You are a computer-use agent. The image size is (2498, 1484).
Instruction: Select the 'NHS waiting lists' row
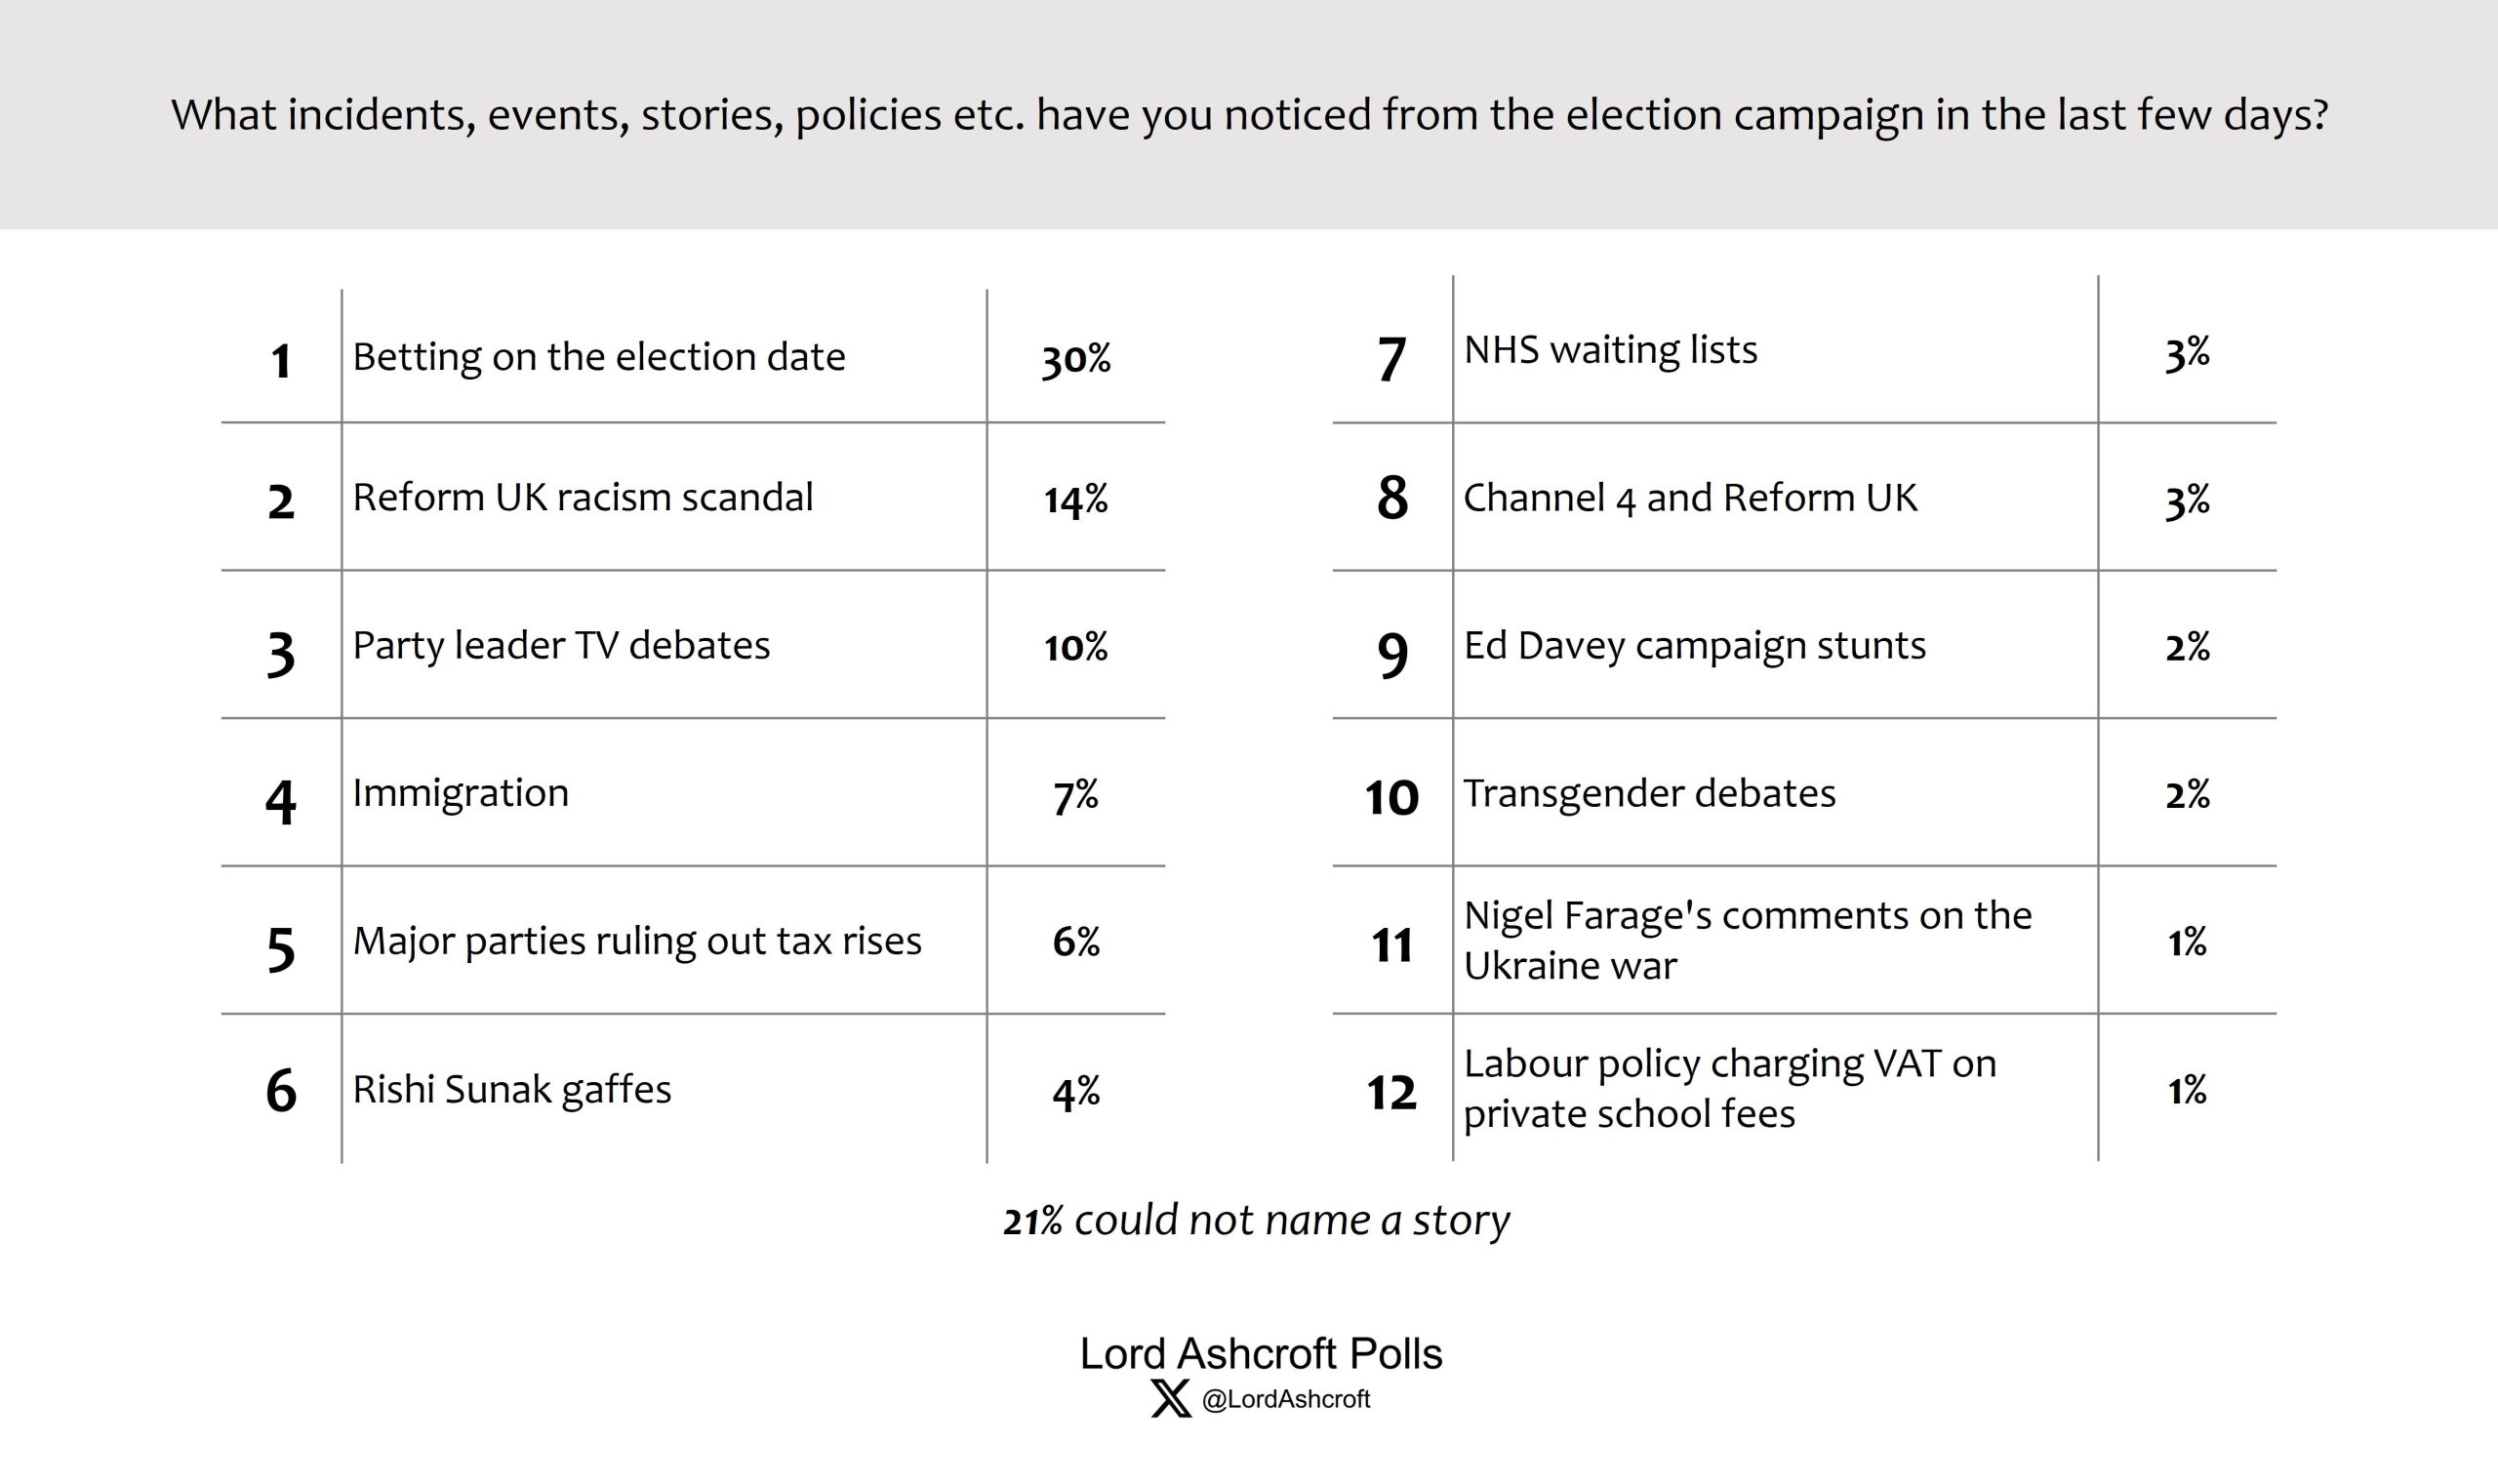pos(1610,350)
